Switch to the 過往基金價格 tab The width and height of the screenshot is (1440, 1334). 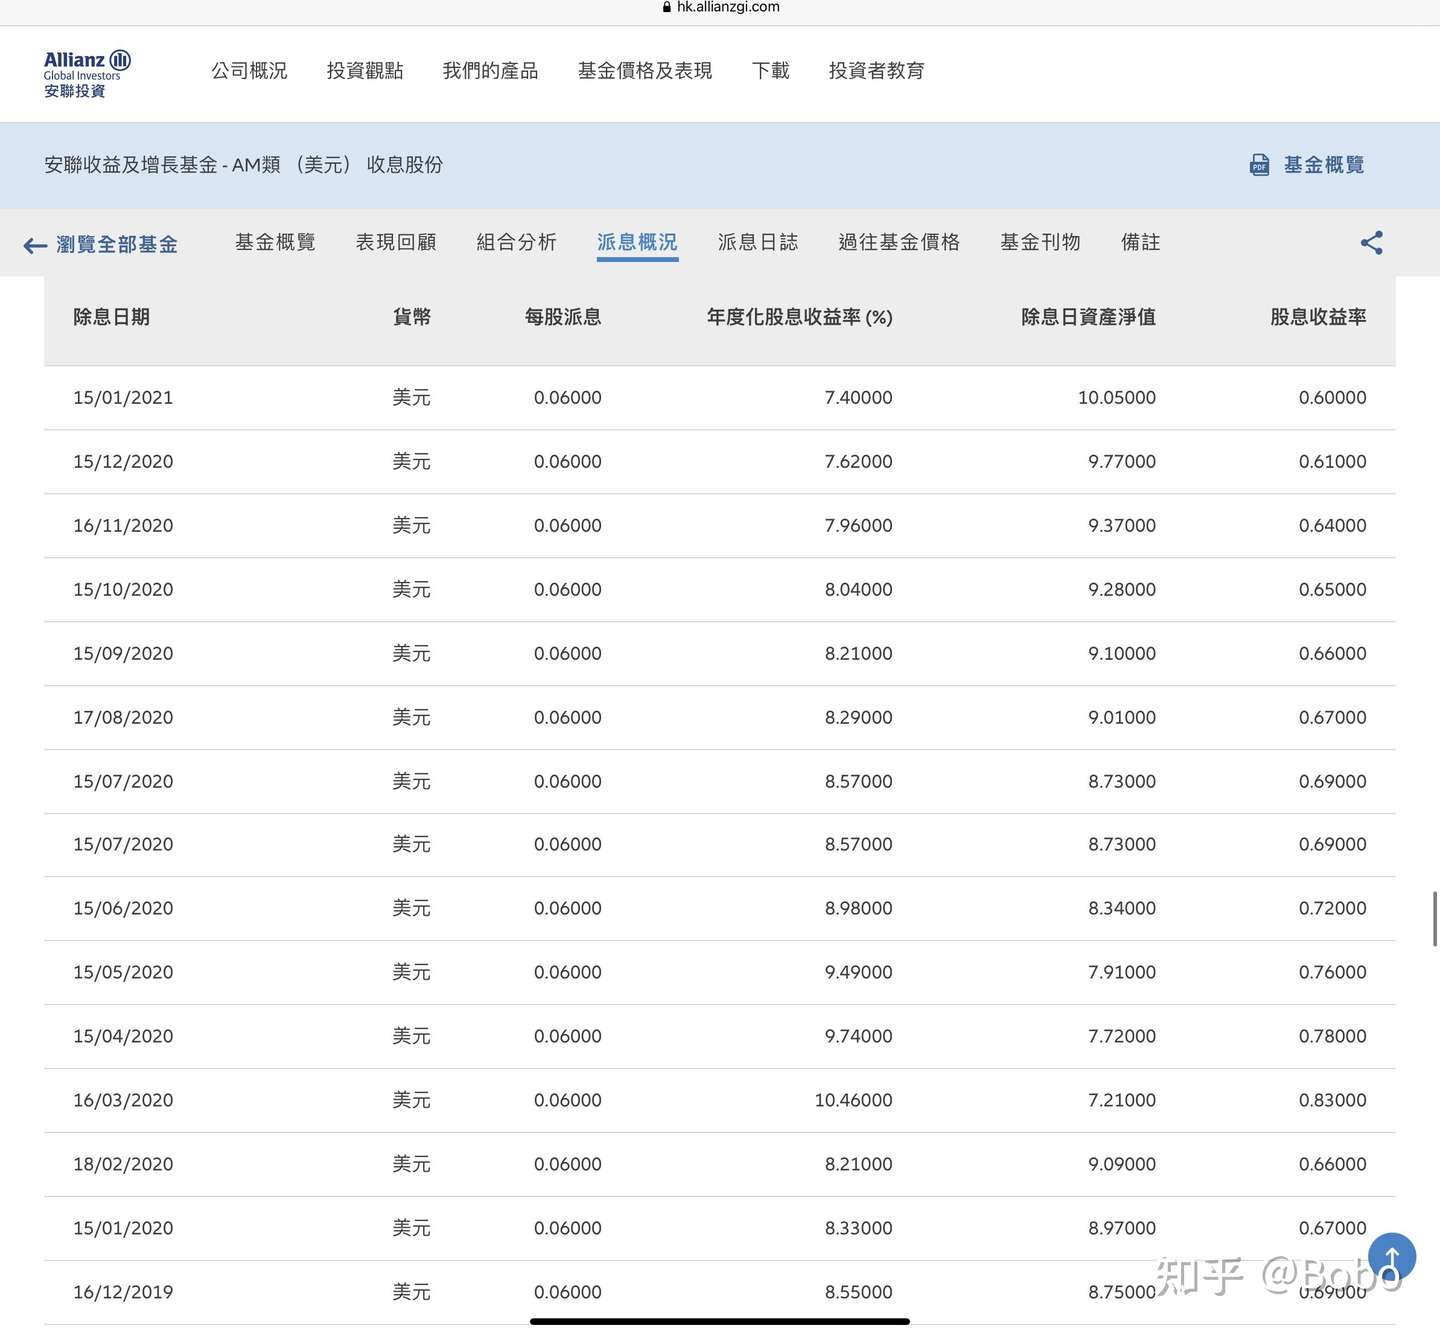pos(899,242)
